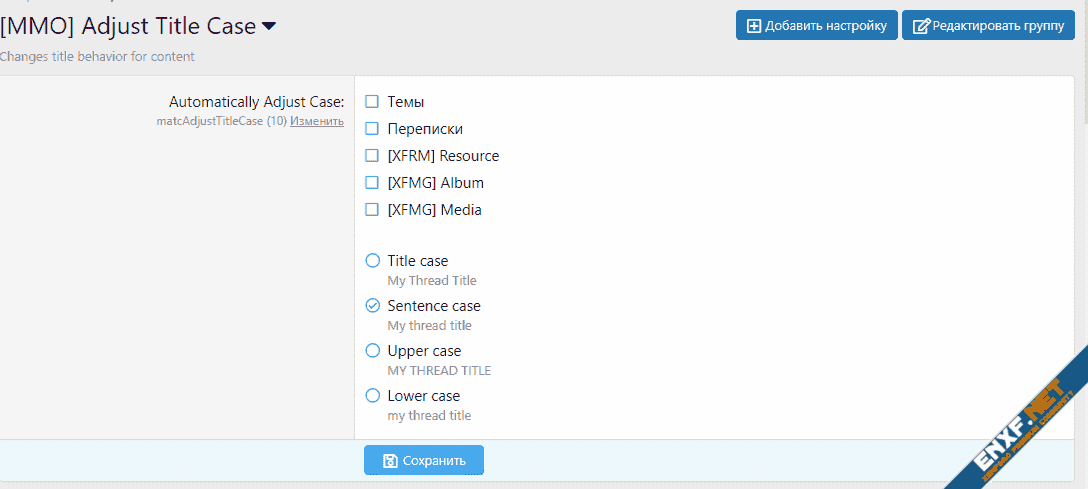Tick the Переписки checkbox
1088x489 pixels.
pyautogui.click(x=372, y=129)
